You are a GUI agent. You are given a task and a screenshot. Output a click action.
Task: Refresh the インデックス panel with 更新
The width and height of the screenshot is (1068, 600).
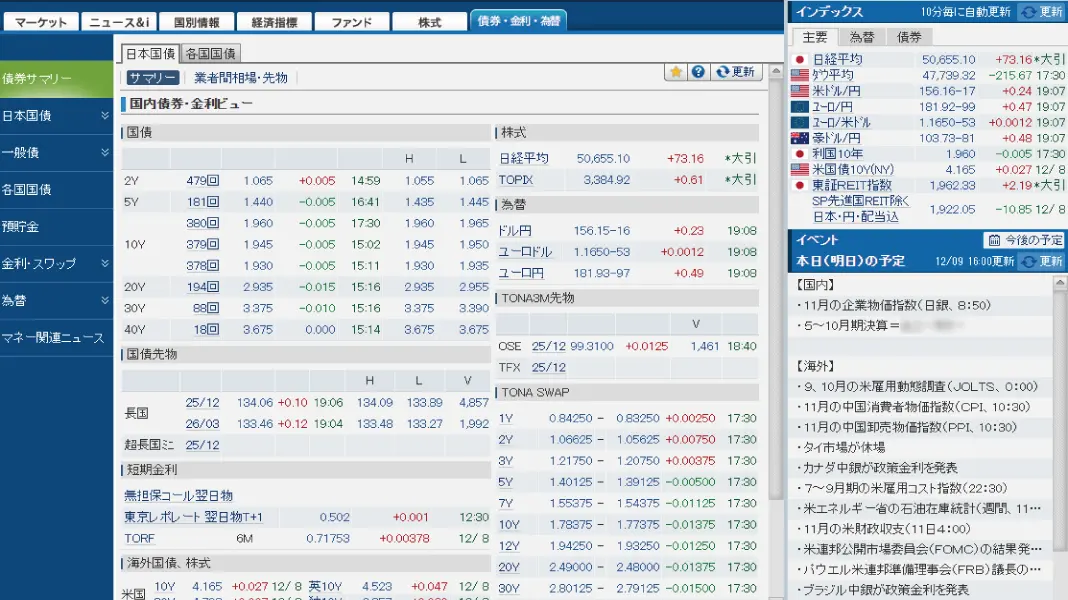tap(1042, 12)
